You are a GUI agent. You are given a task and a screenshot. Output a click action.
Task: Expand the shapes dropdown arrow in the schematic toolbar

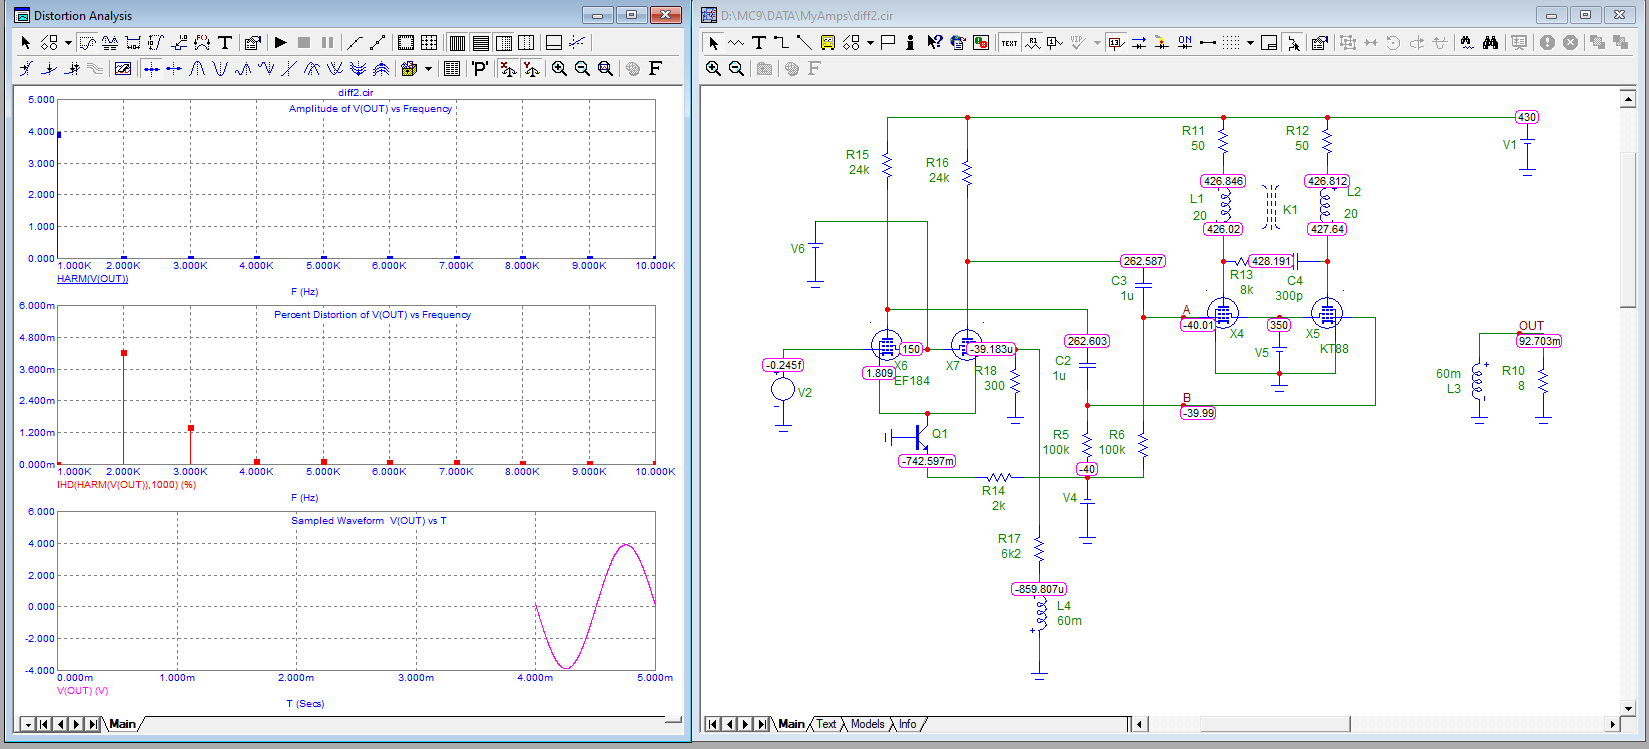870,43
